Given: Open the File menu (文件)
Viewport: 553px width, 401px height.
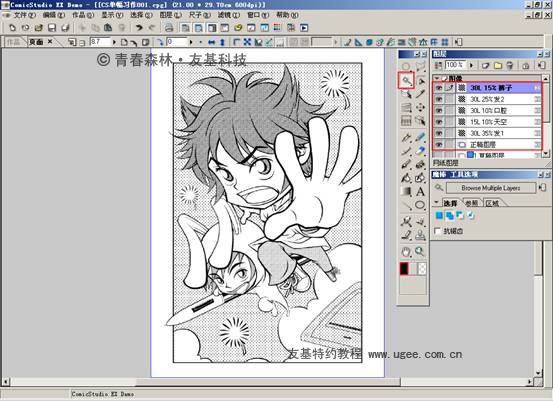Looking at the screenshot, I should (25, 15).
